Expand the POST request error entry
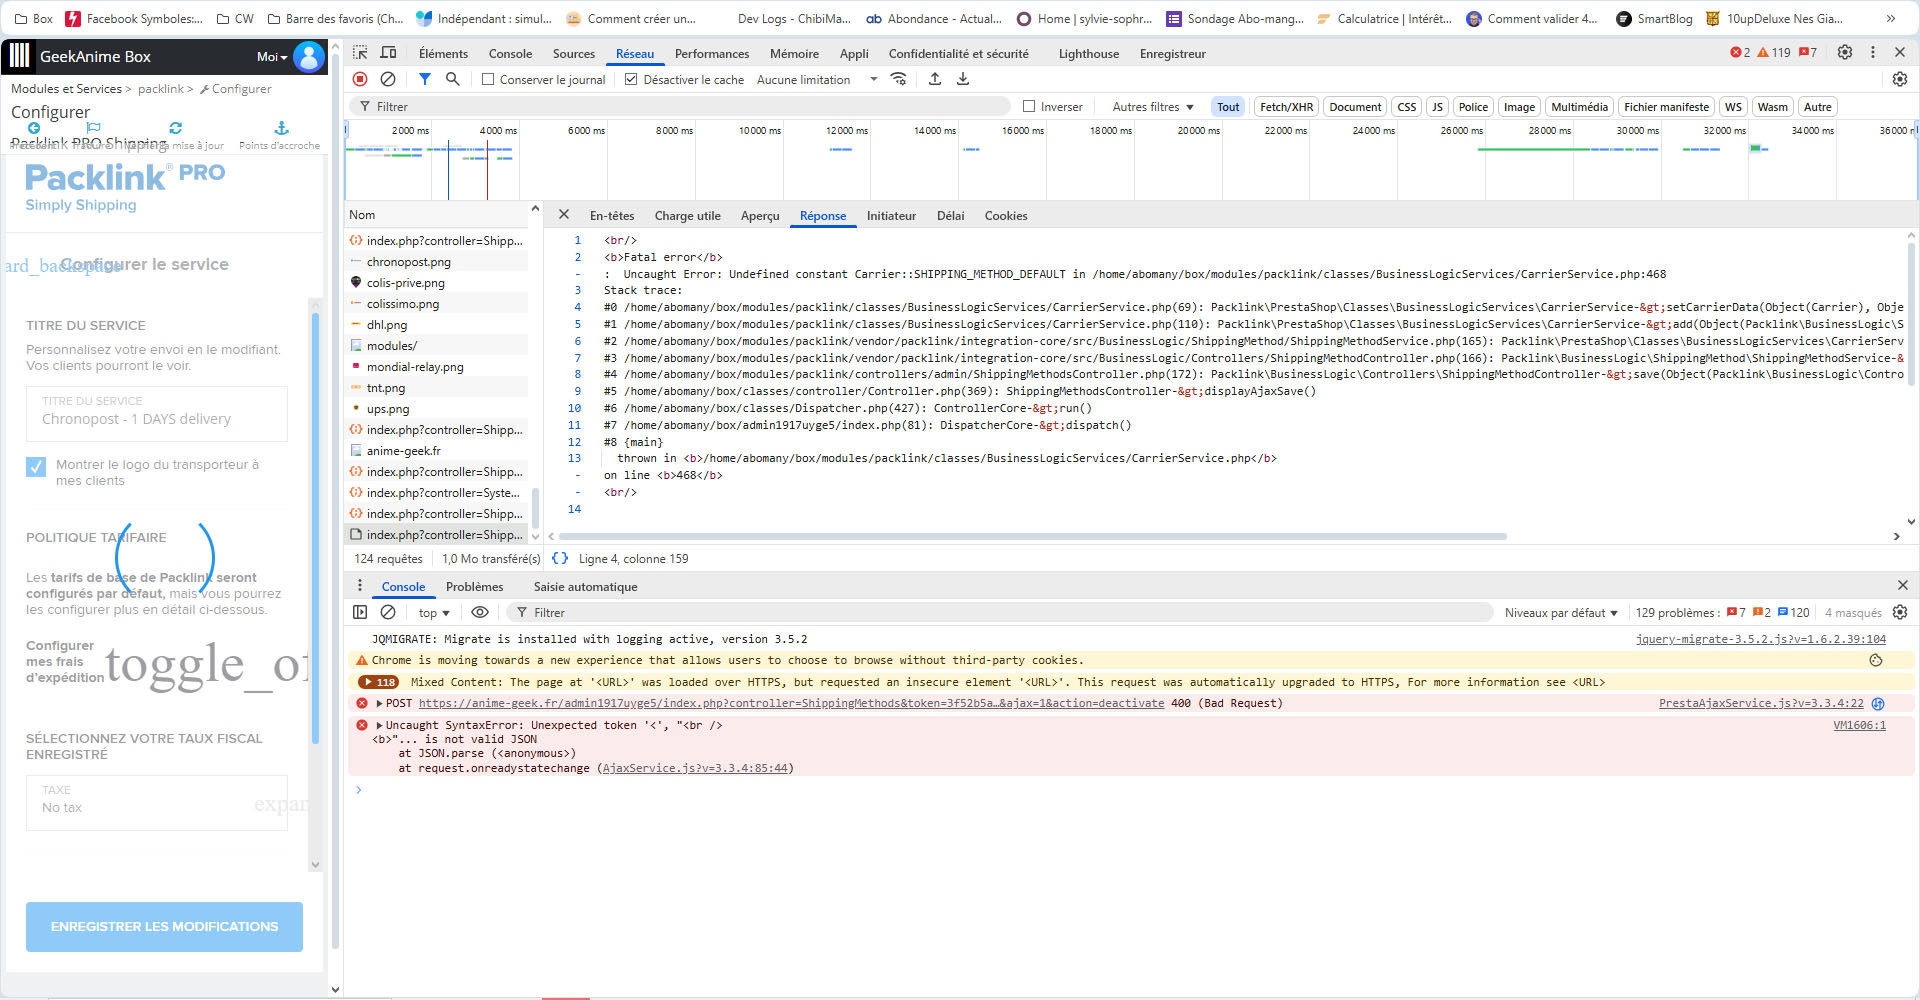The height and width of the screenshot is (1000, 1920). (x=379, y=703)
